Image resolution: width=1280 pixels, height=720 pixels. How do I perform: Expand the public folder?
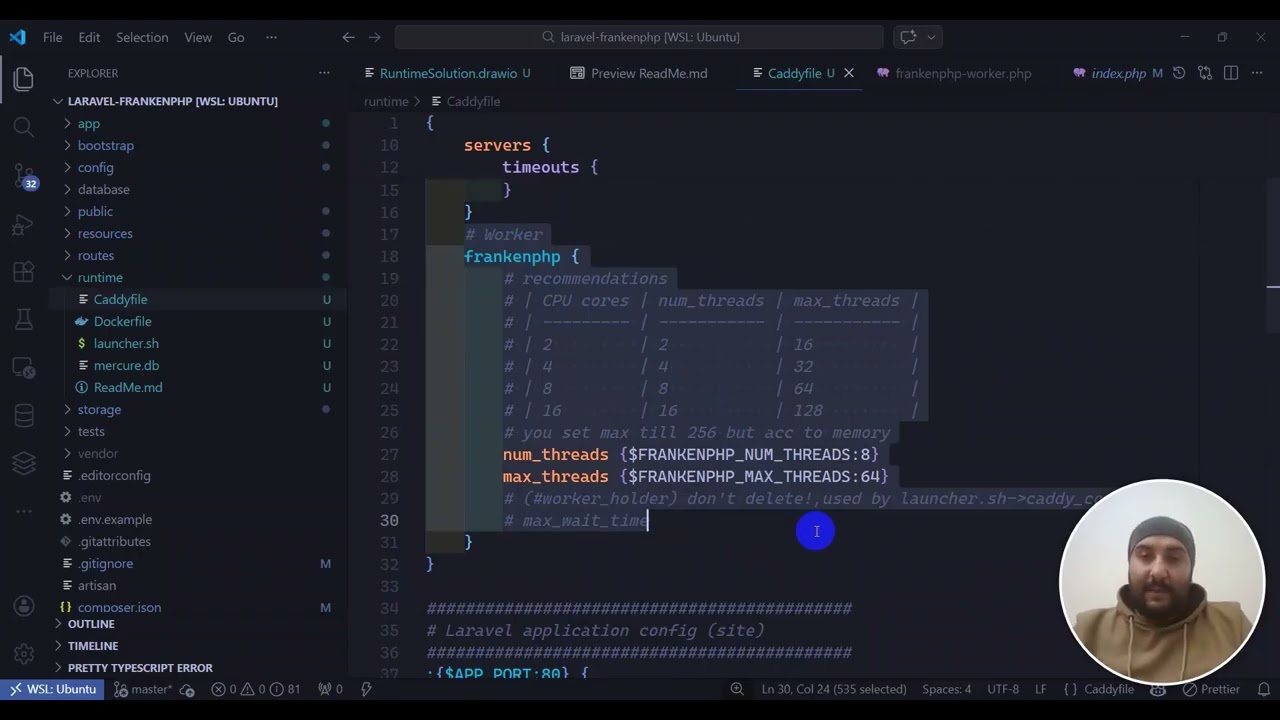pyautogui.click(x=96, y=211)
